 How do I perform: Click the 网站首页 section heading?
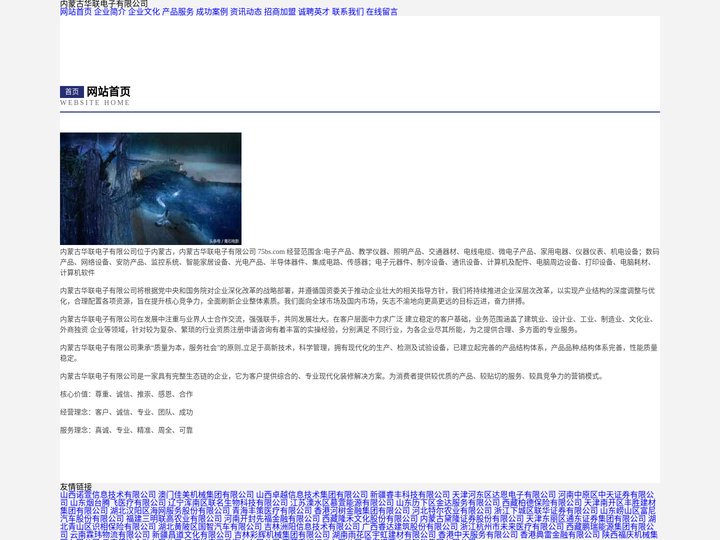108,92
